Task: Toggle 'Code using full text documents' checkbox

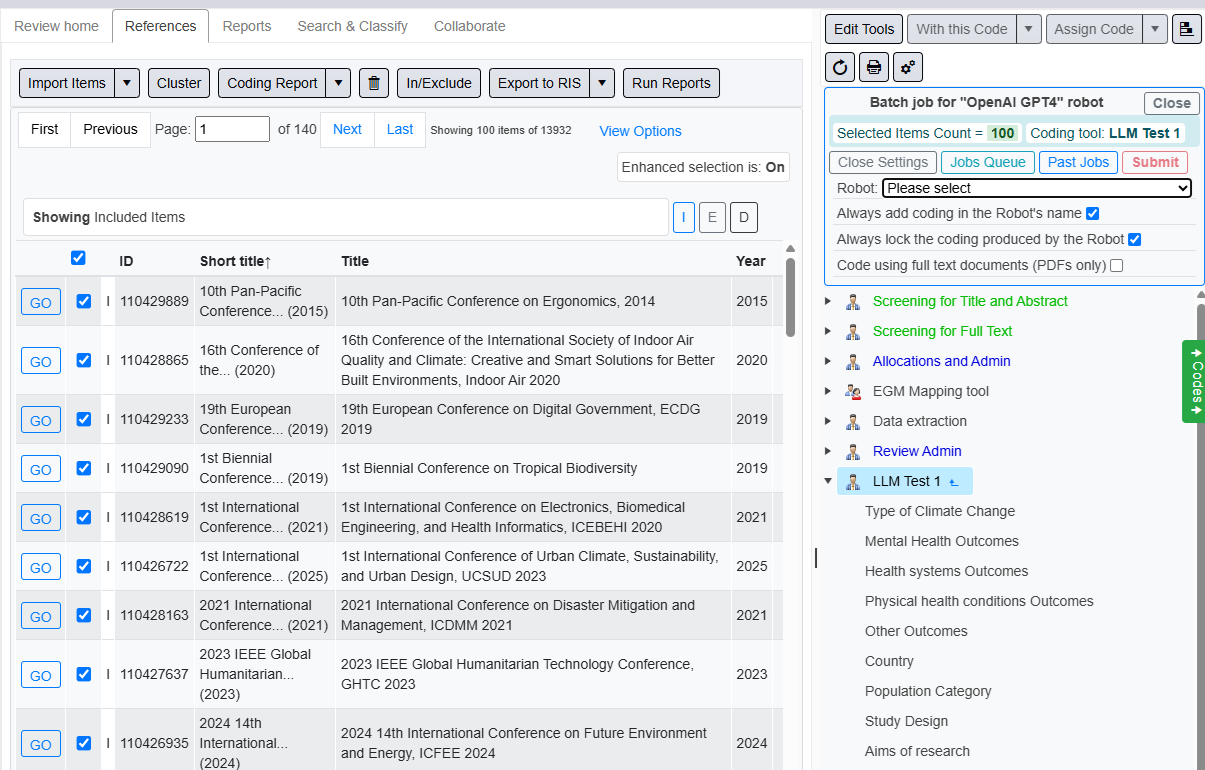Action: [x=1116, y=265]
